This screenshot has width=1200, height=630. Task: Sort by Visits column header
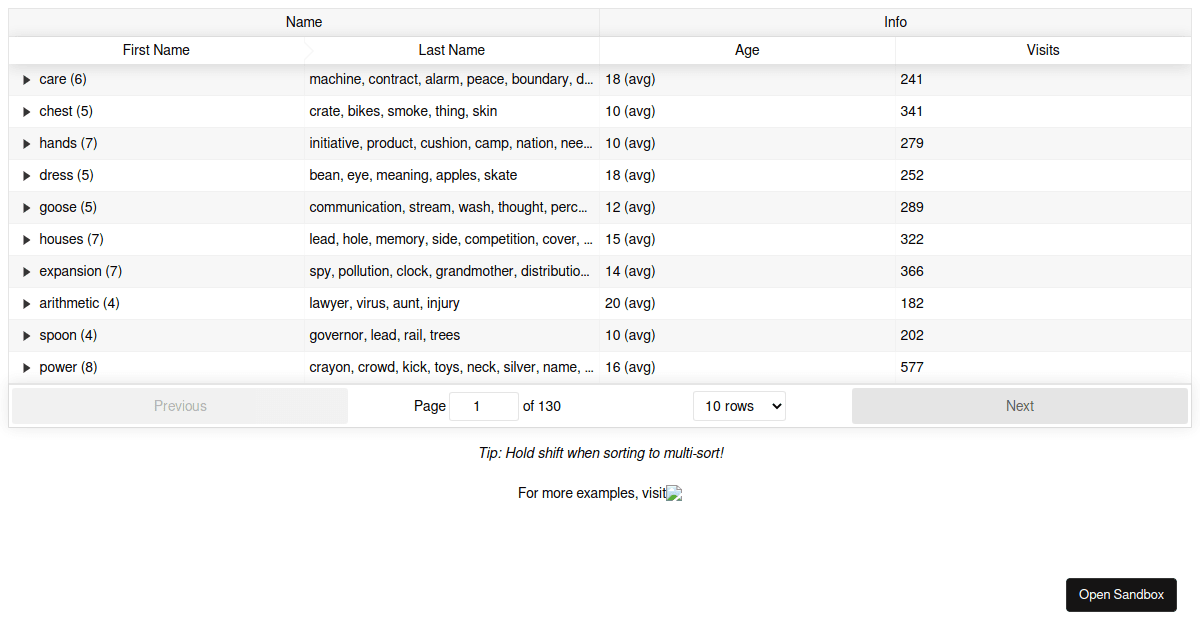1043,50
